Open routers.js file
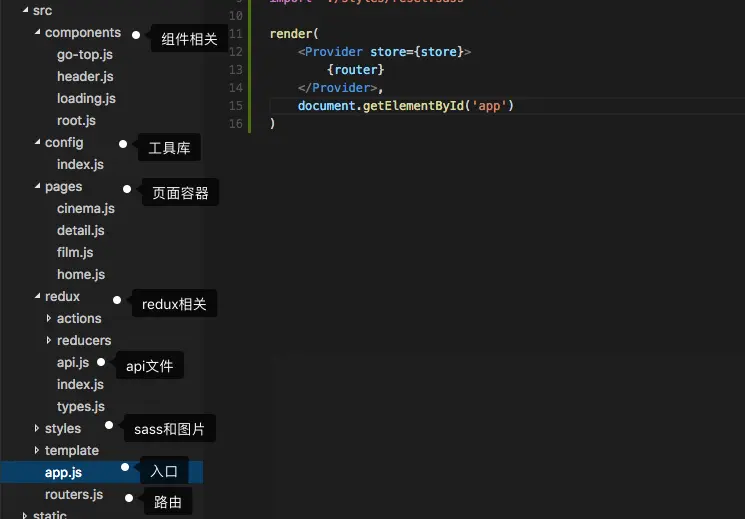 tap(74, 494)
